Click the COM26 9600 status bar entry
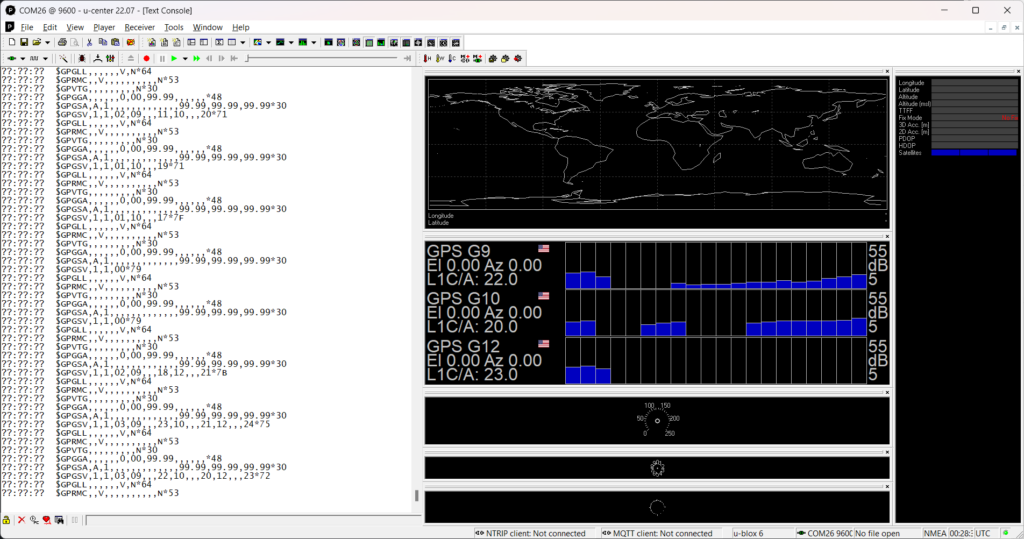The width and height of the screenshot is (1024, 539). (x=824, y=533)
